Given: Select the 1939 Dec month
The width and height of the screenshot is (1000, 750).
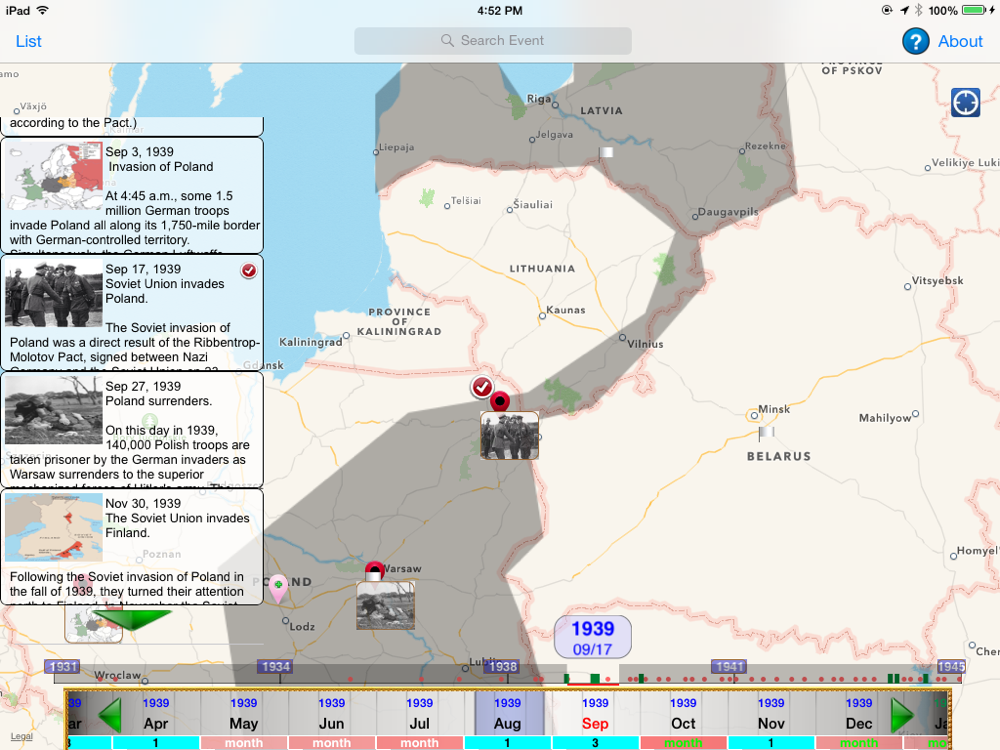Looking at the screenshot, I should [x=859, y=714].
